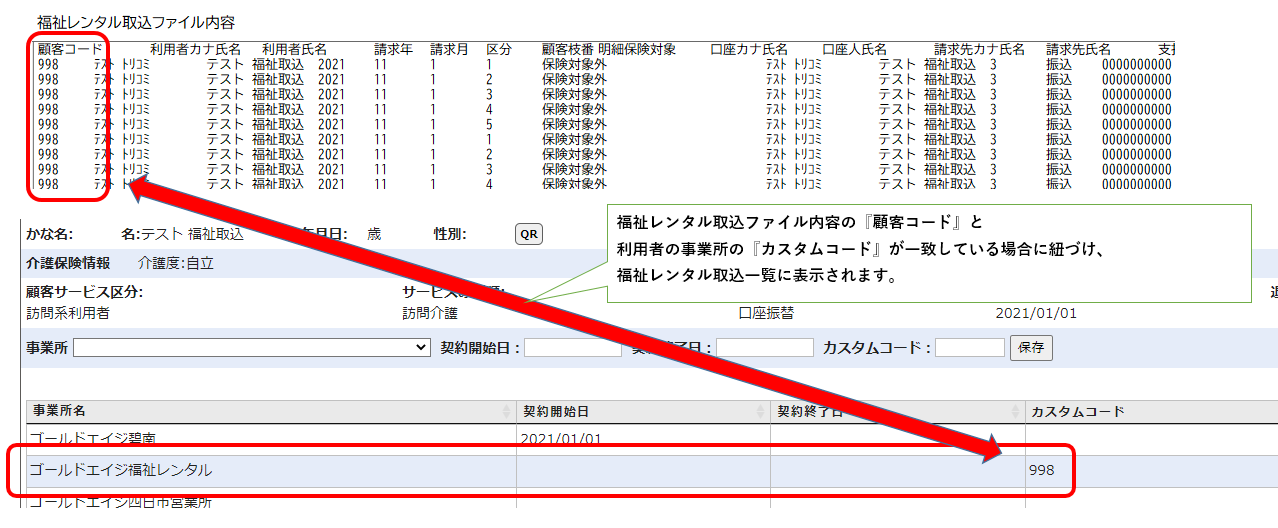Screen dimensions: 1278x528
Task: Click the カスタムコード column header
Action: [x=1078, y=412]
